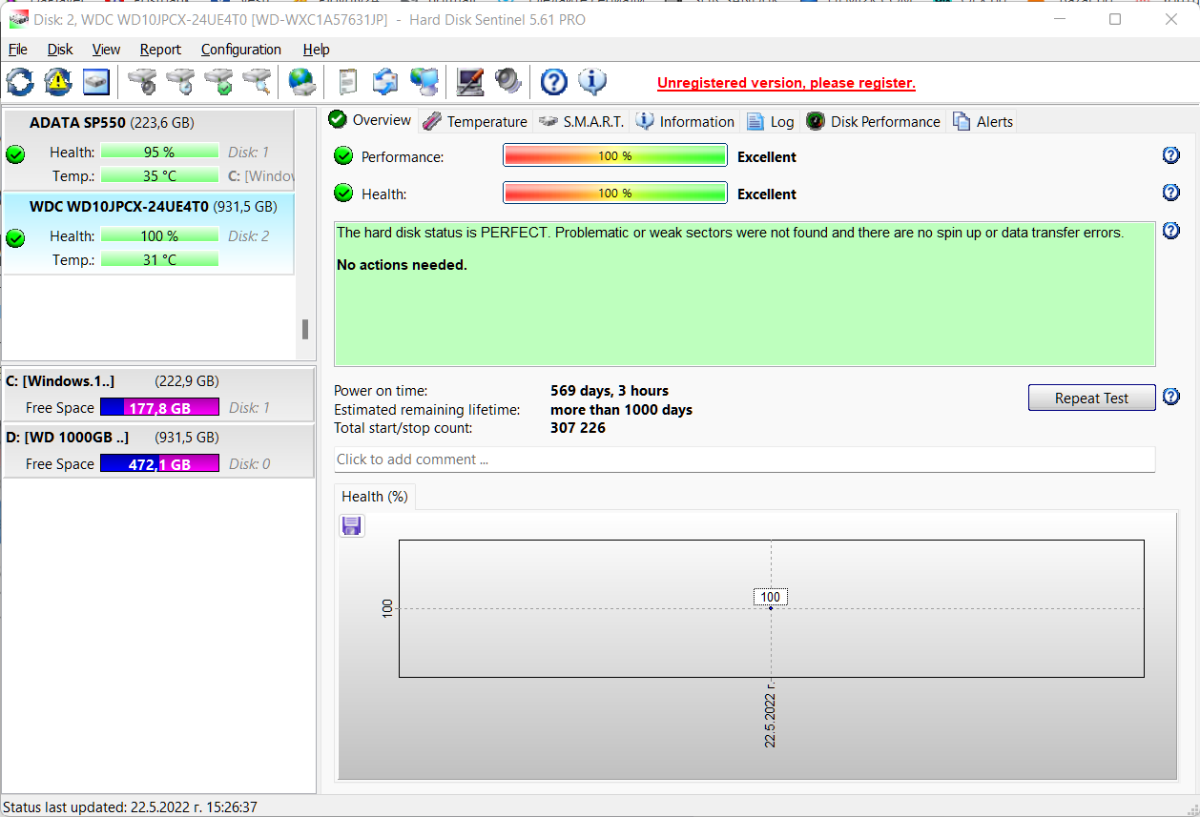Switch to the Disk Performance tab
The width and height of the screenshot is (1200, 817).
point(873,121)
